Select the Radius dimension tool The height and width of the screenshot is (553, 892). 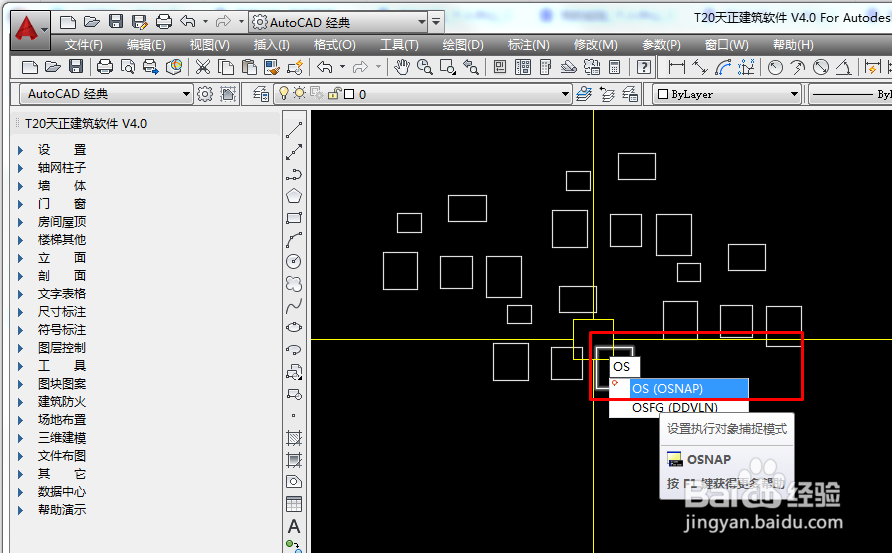[775, 67]
